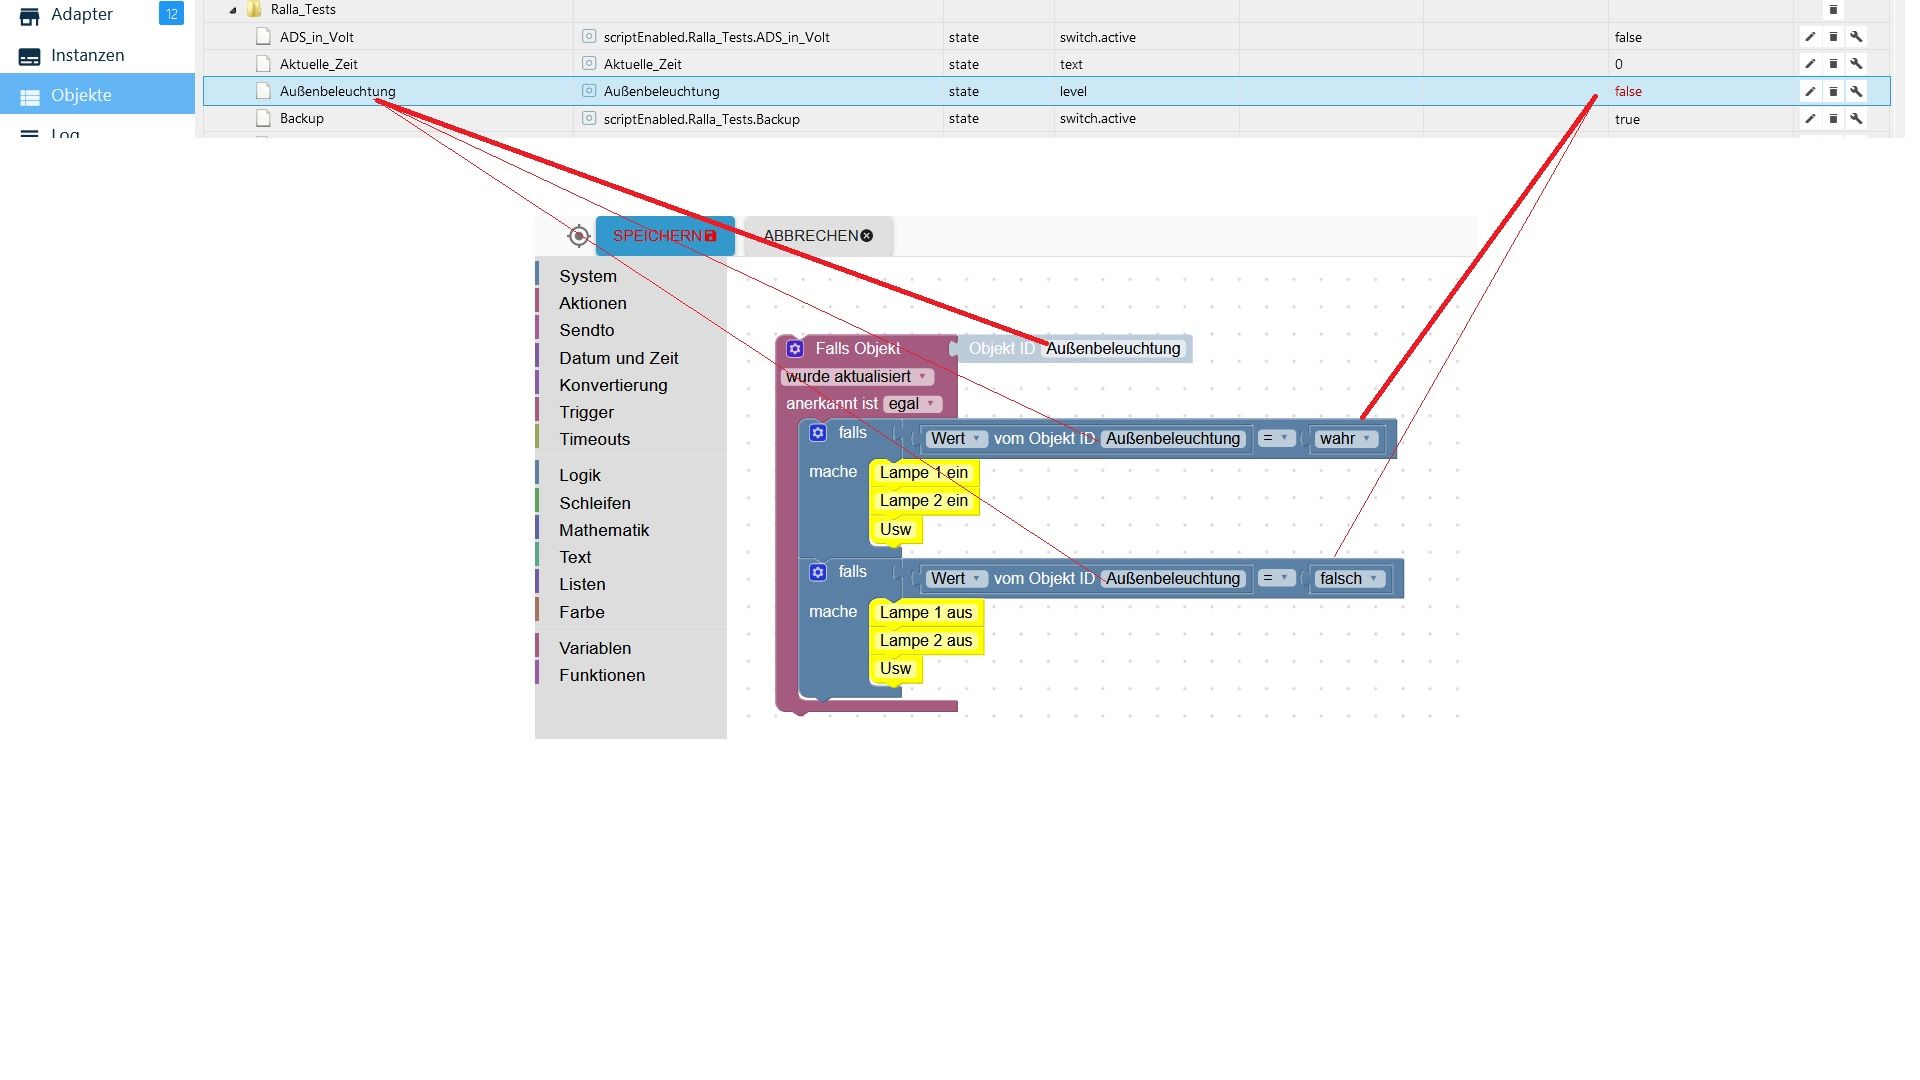Collapse the Ralla_Tests folder tree

click(x=233, y=10)
